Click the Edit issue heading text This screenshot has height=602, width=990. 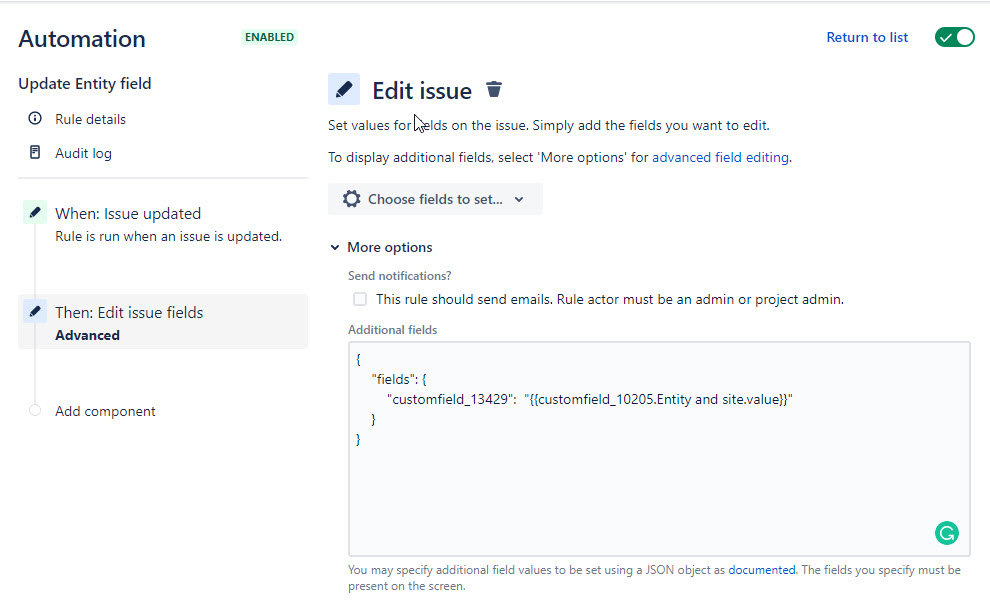pyautogui.click(x=422, y=90)
